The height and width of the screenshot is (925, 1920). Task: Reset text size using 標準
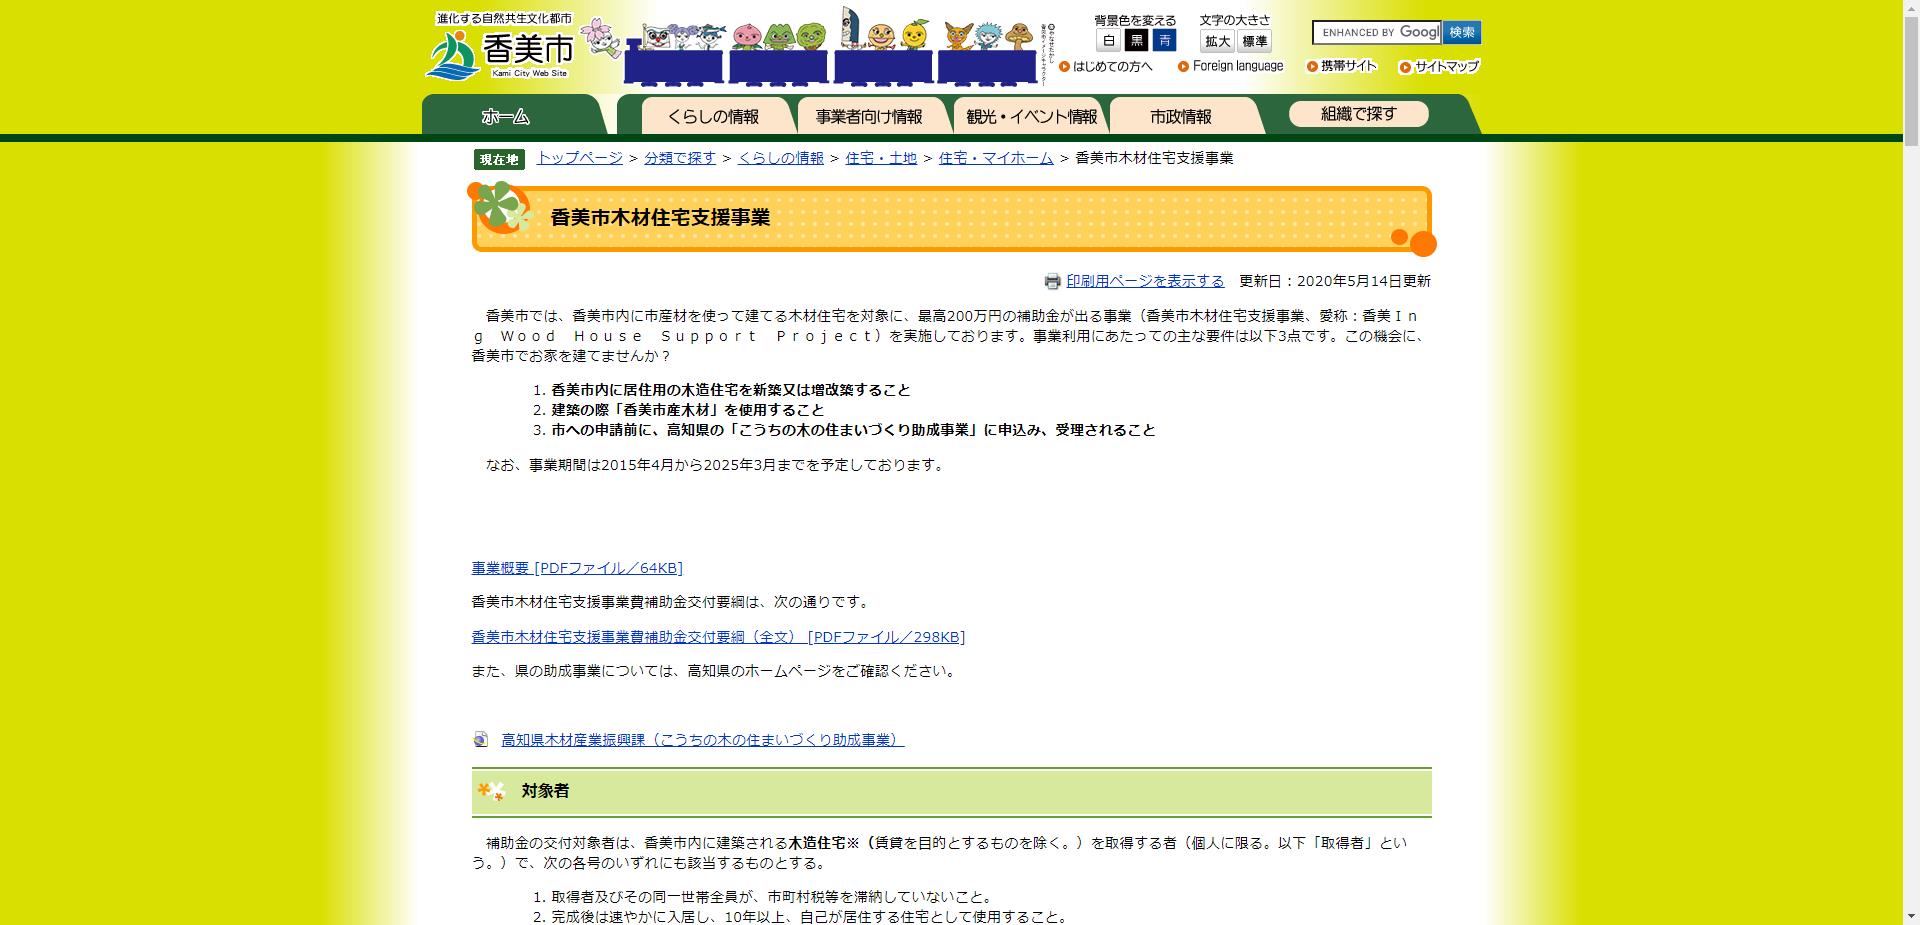tap(1254, 42)
